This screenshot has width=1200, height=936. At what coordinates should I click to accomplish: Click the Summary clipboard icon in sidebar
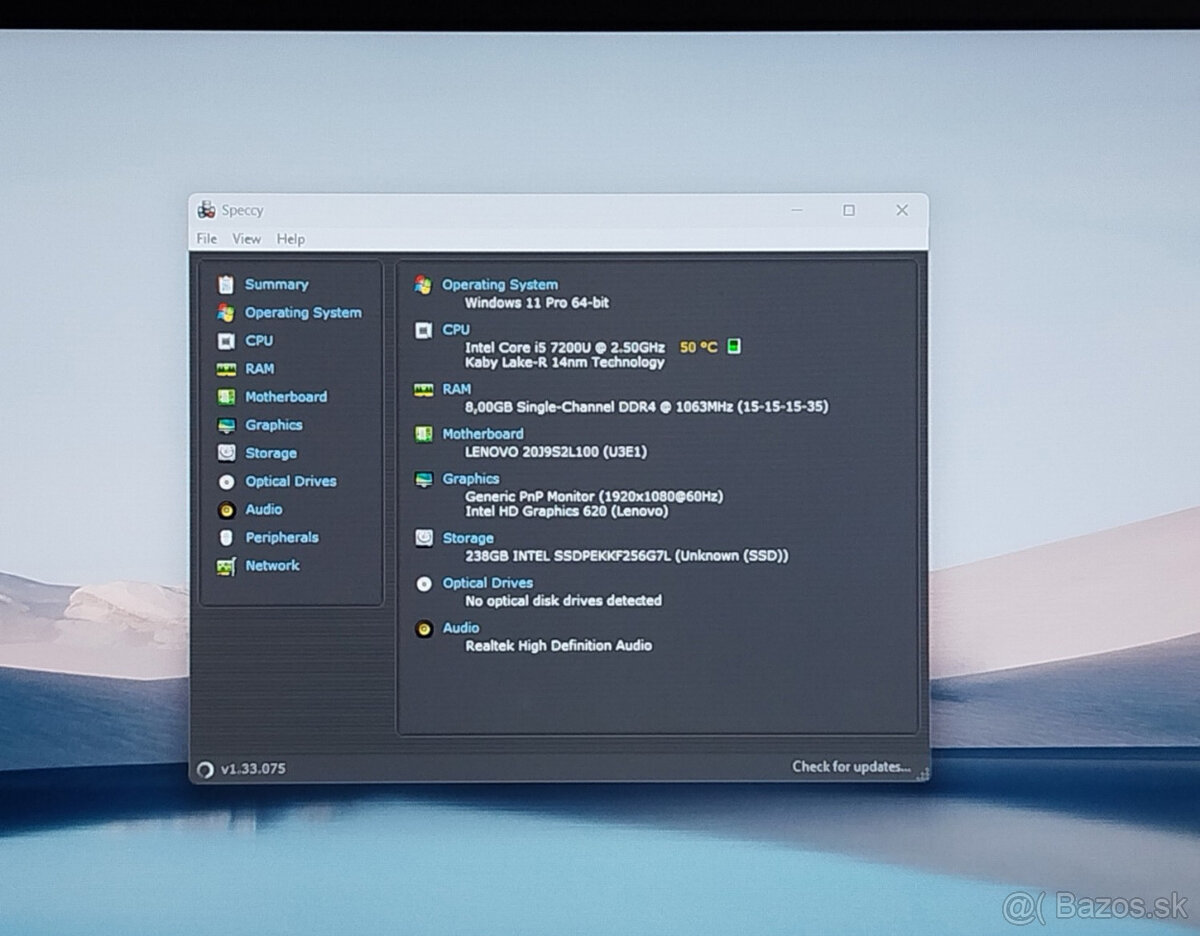click(x=227, y=285)
